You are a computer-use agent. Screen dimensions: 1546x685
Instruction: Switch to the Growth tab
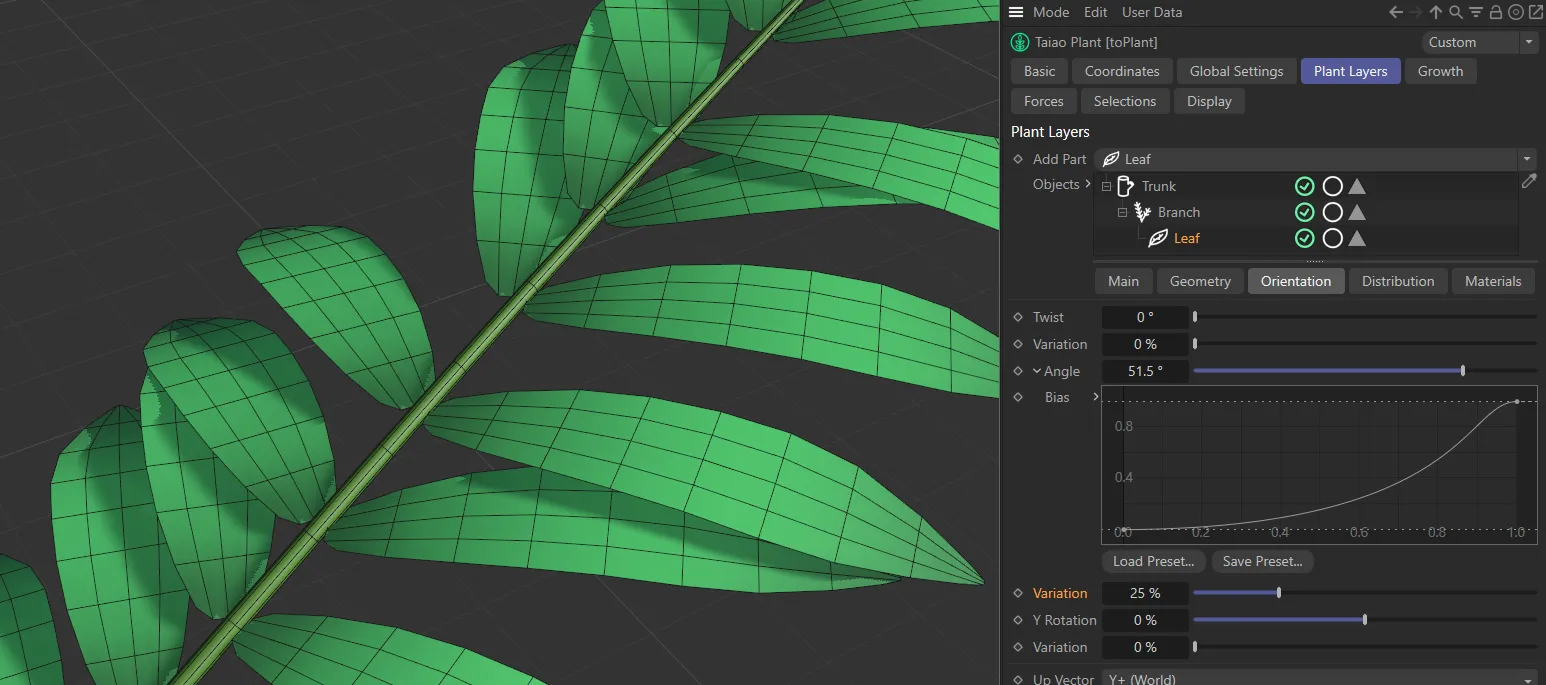pos(1441,71)
